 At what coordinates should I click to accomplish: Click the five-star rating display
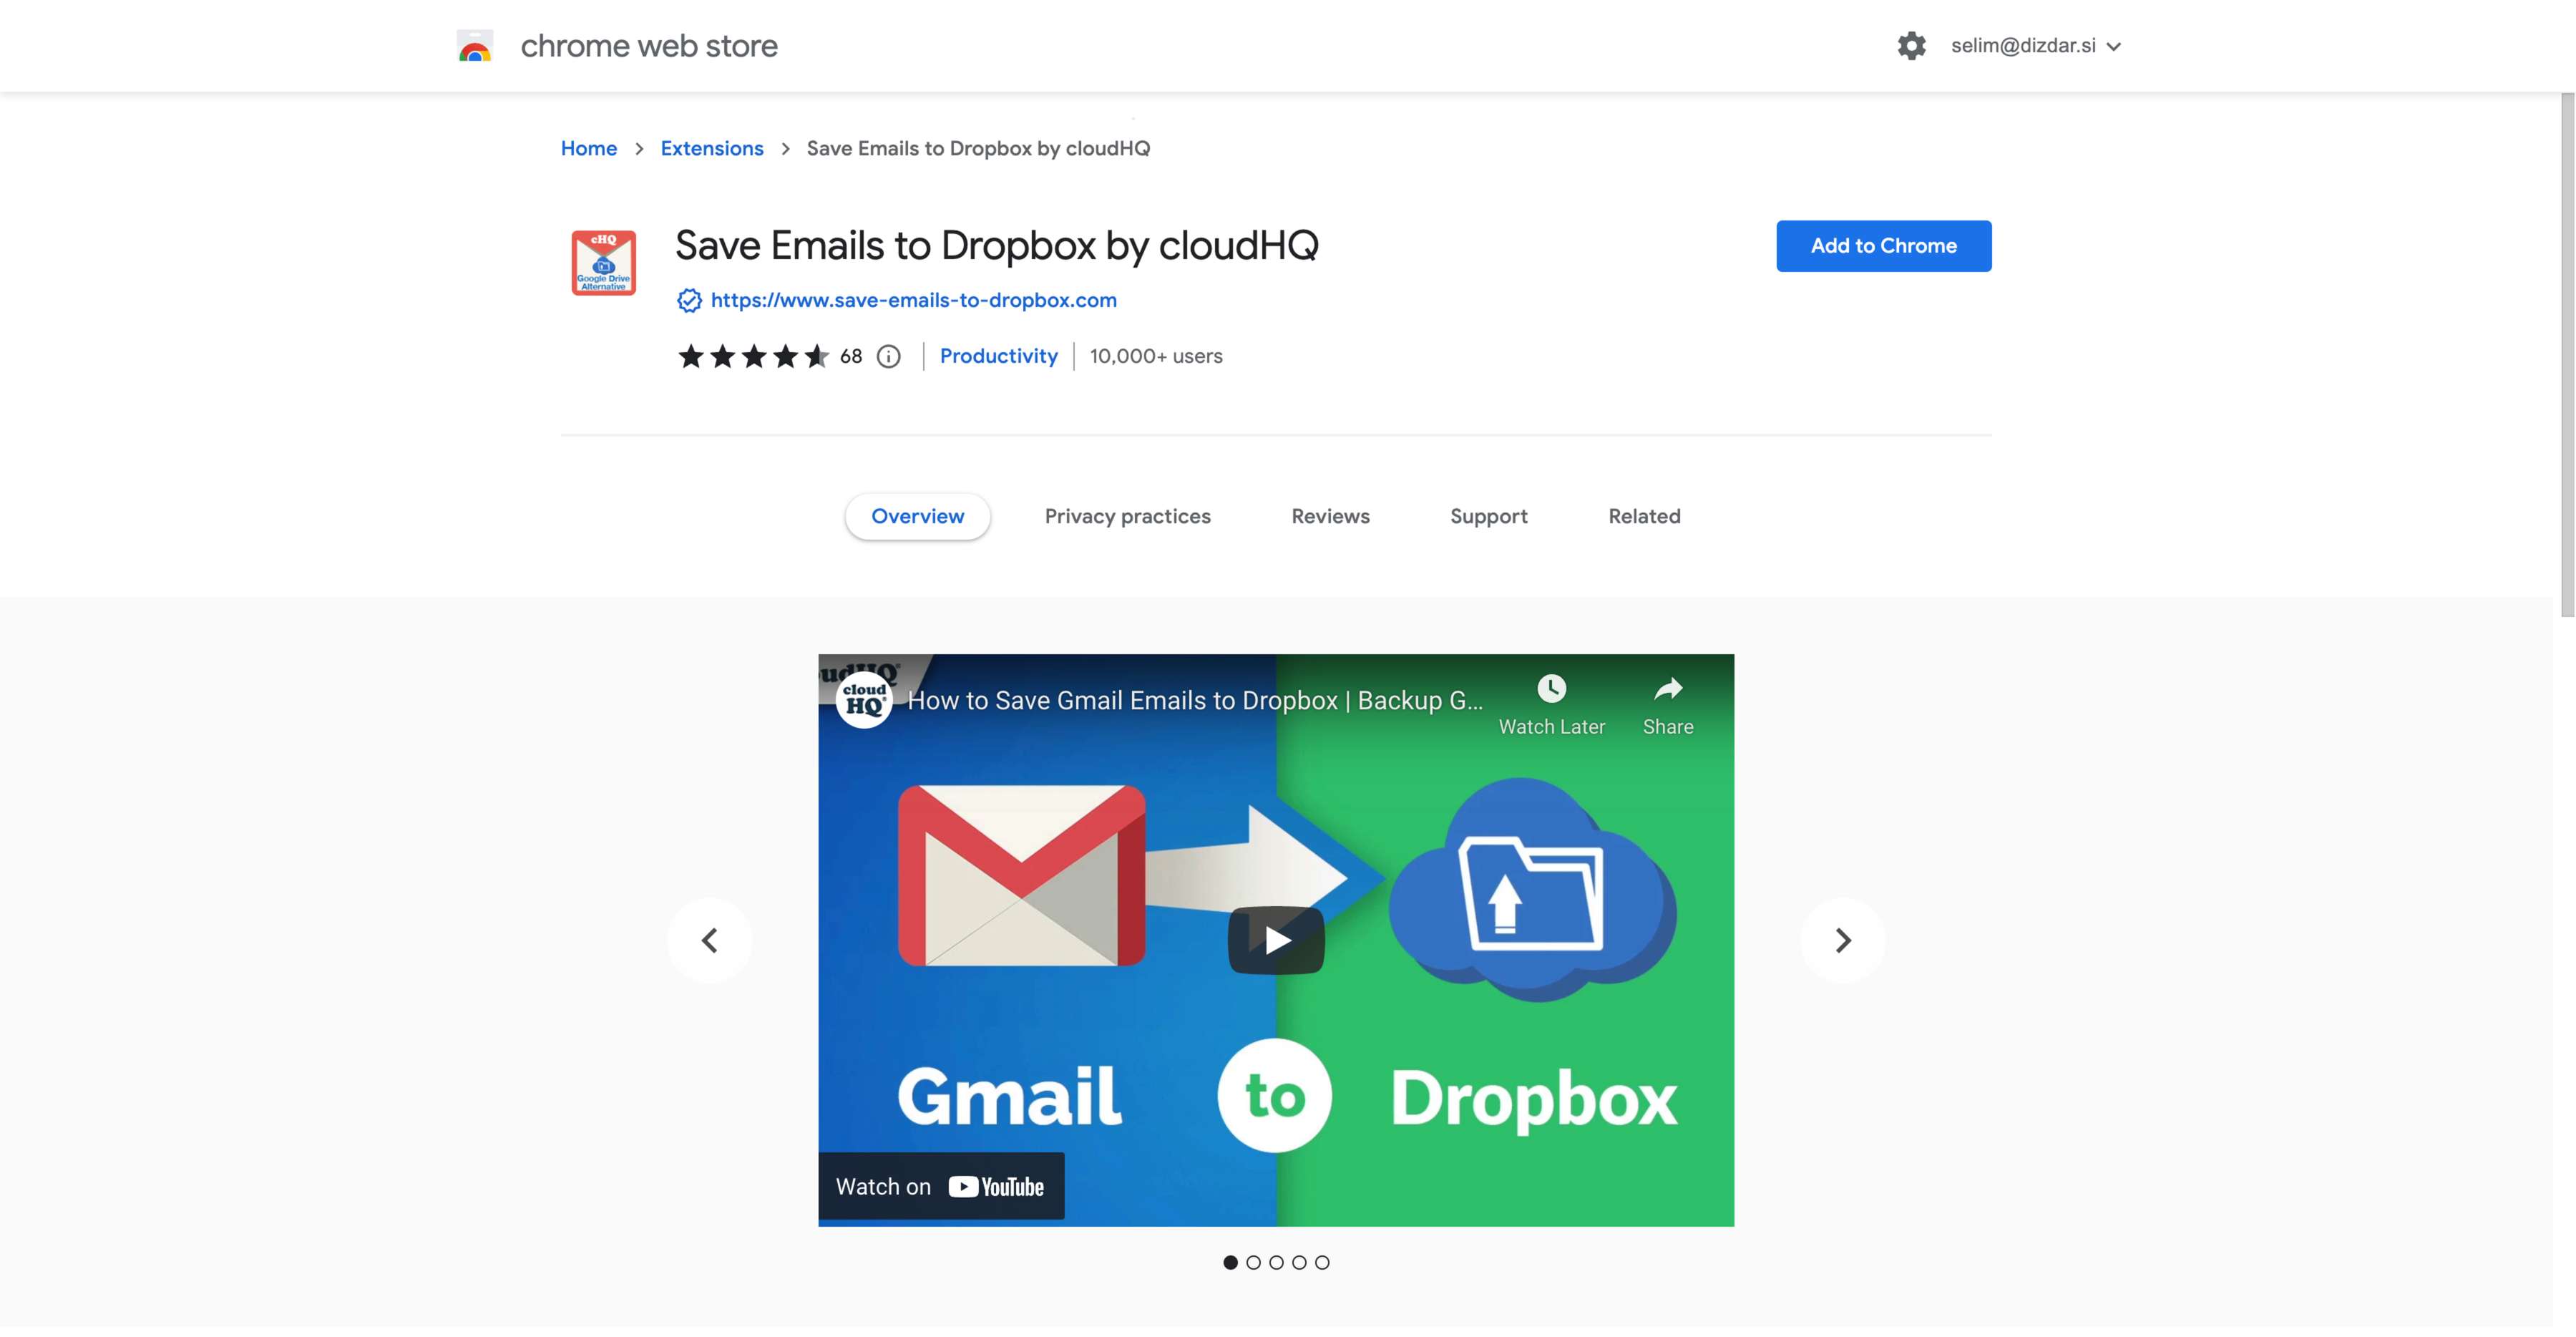(753, 356)
